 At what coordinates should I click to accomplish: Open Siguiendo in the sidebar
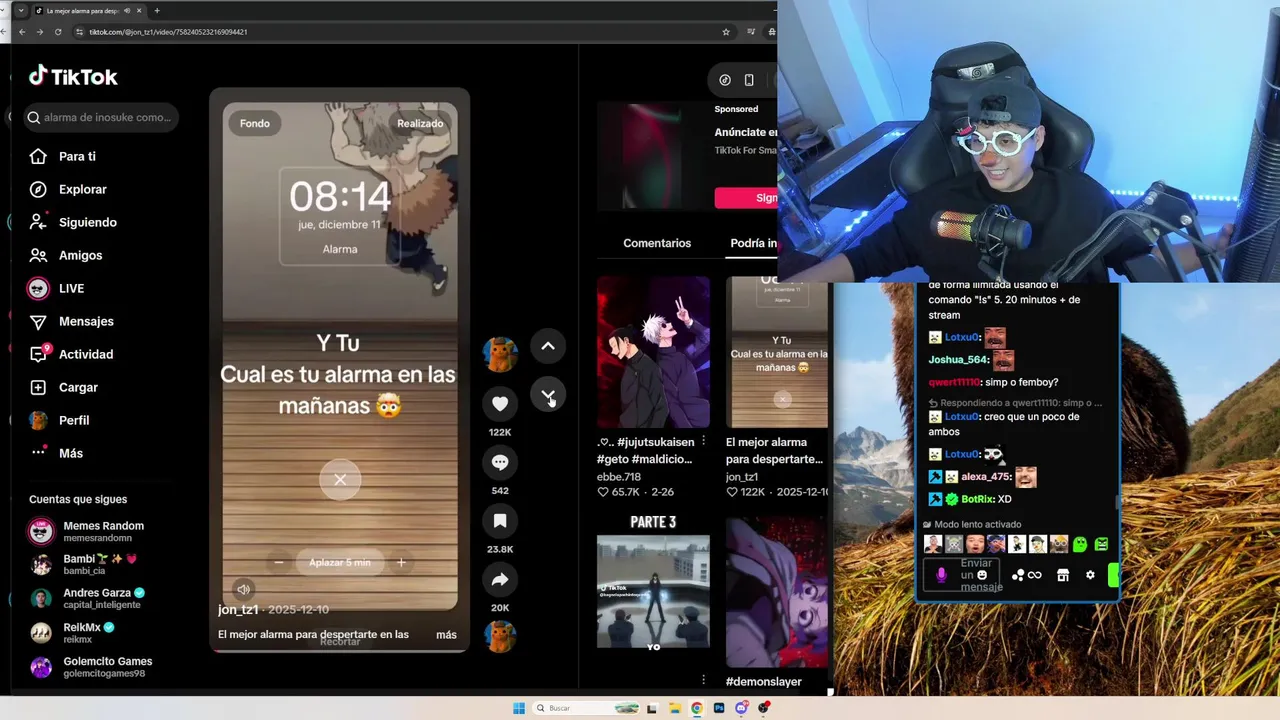coord(87,222)
